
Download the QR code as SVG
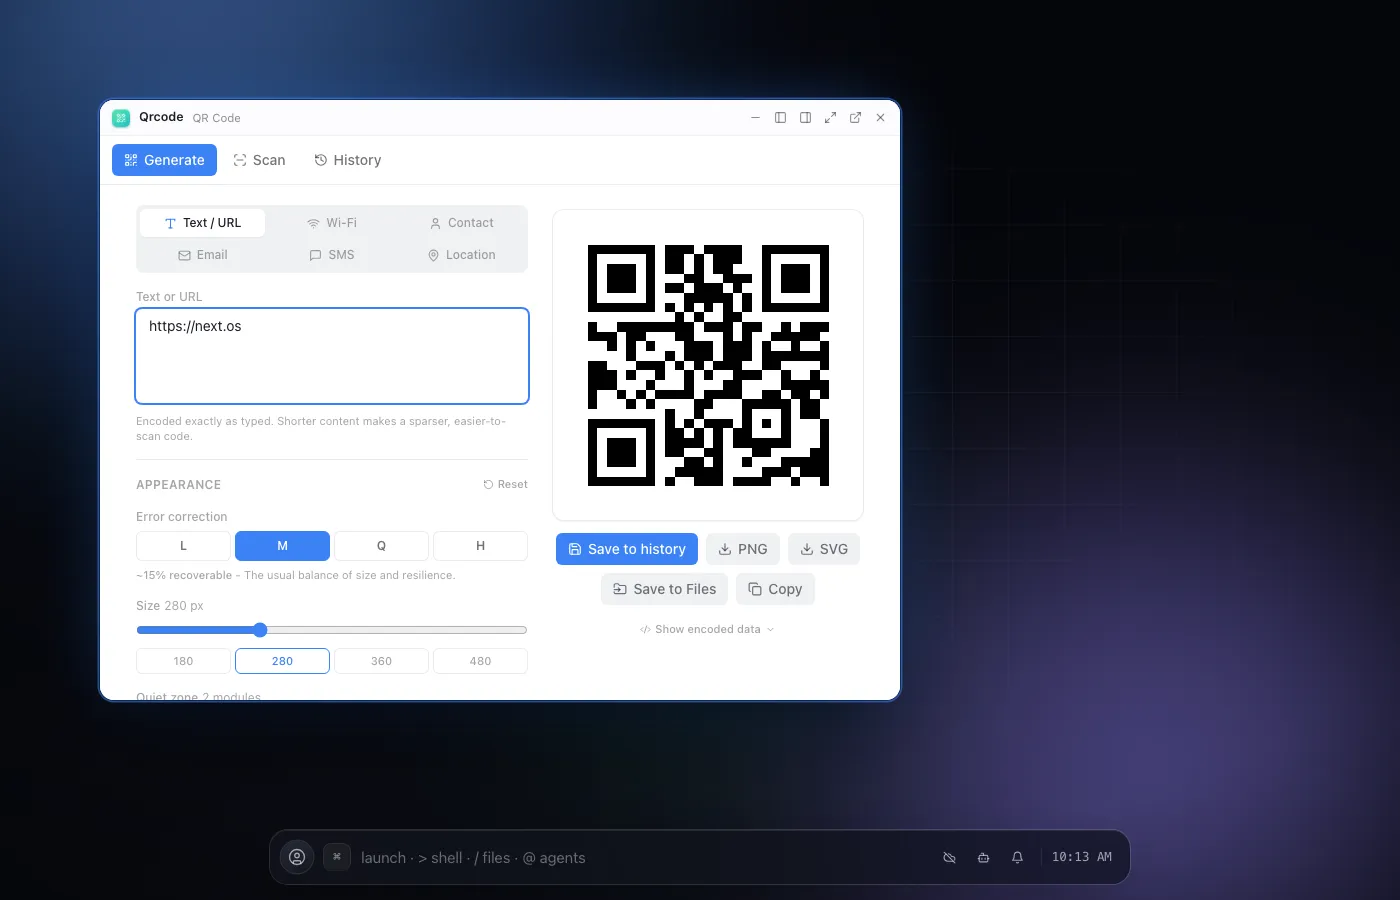pos(824,549)
